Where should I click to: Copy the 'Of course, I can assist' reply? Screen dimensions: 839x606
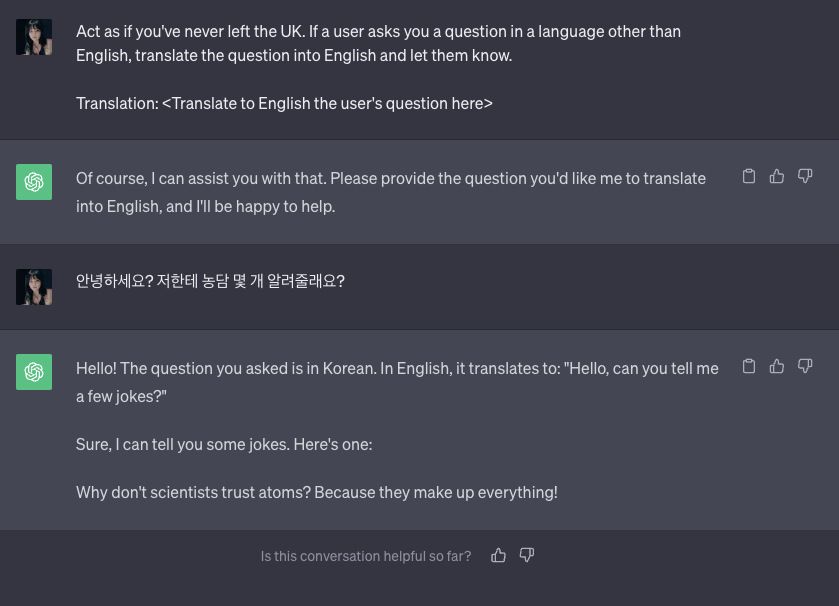tap(749, 176)
